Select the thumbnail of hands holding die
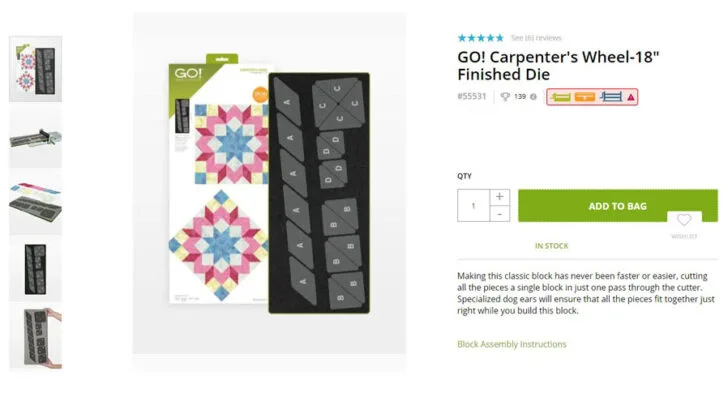Image resolution: width=728 pixels, height=410 pixels. coord(36,337)
